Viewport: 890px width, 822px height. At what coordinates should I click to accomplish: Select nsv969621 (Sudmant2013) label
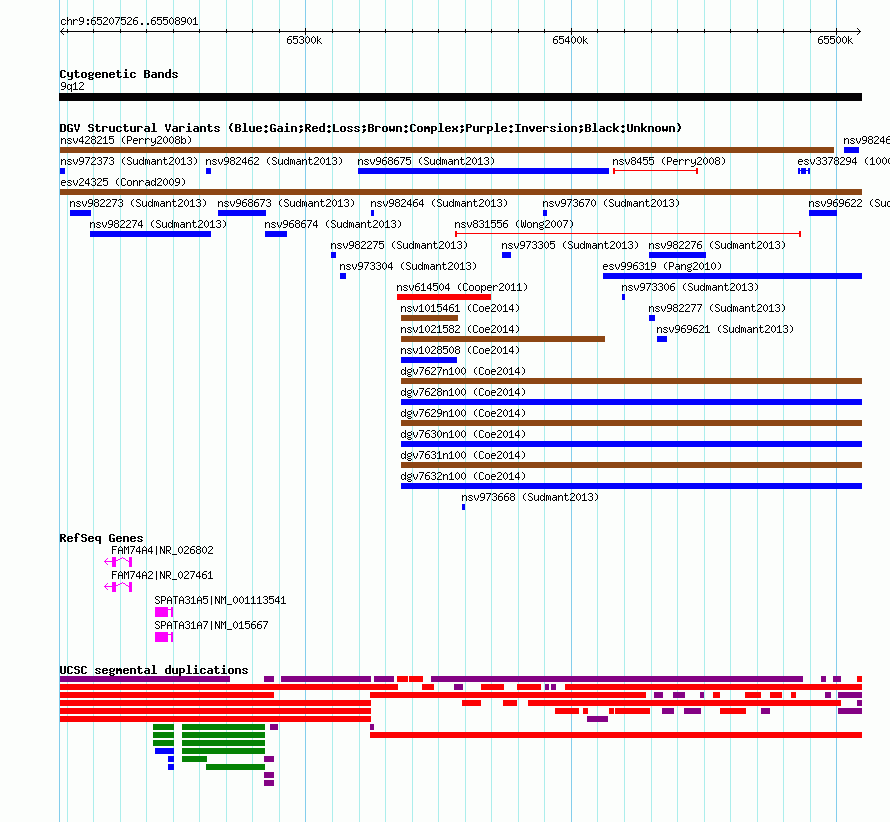point(725,329)
